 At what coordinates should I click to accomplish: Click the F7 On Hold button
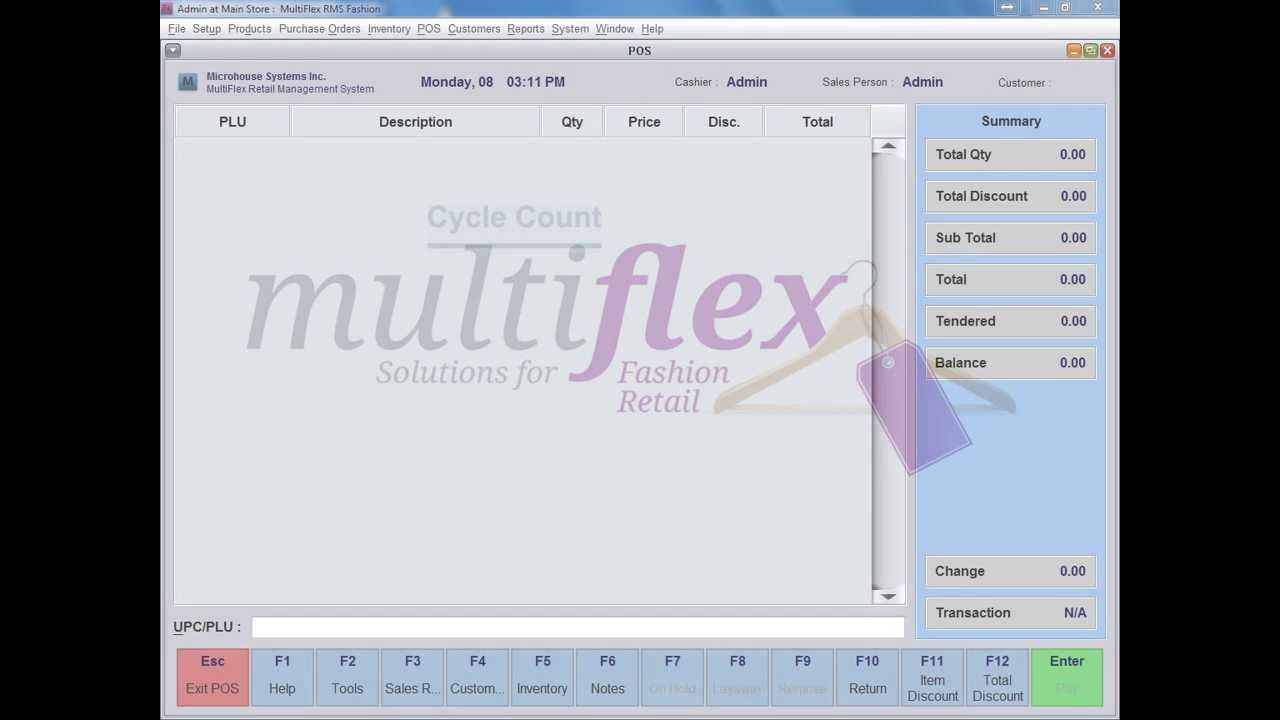tap(672, 677)
